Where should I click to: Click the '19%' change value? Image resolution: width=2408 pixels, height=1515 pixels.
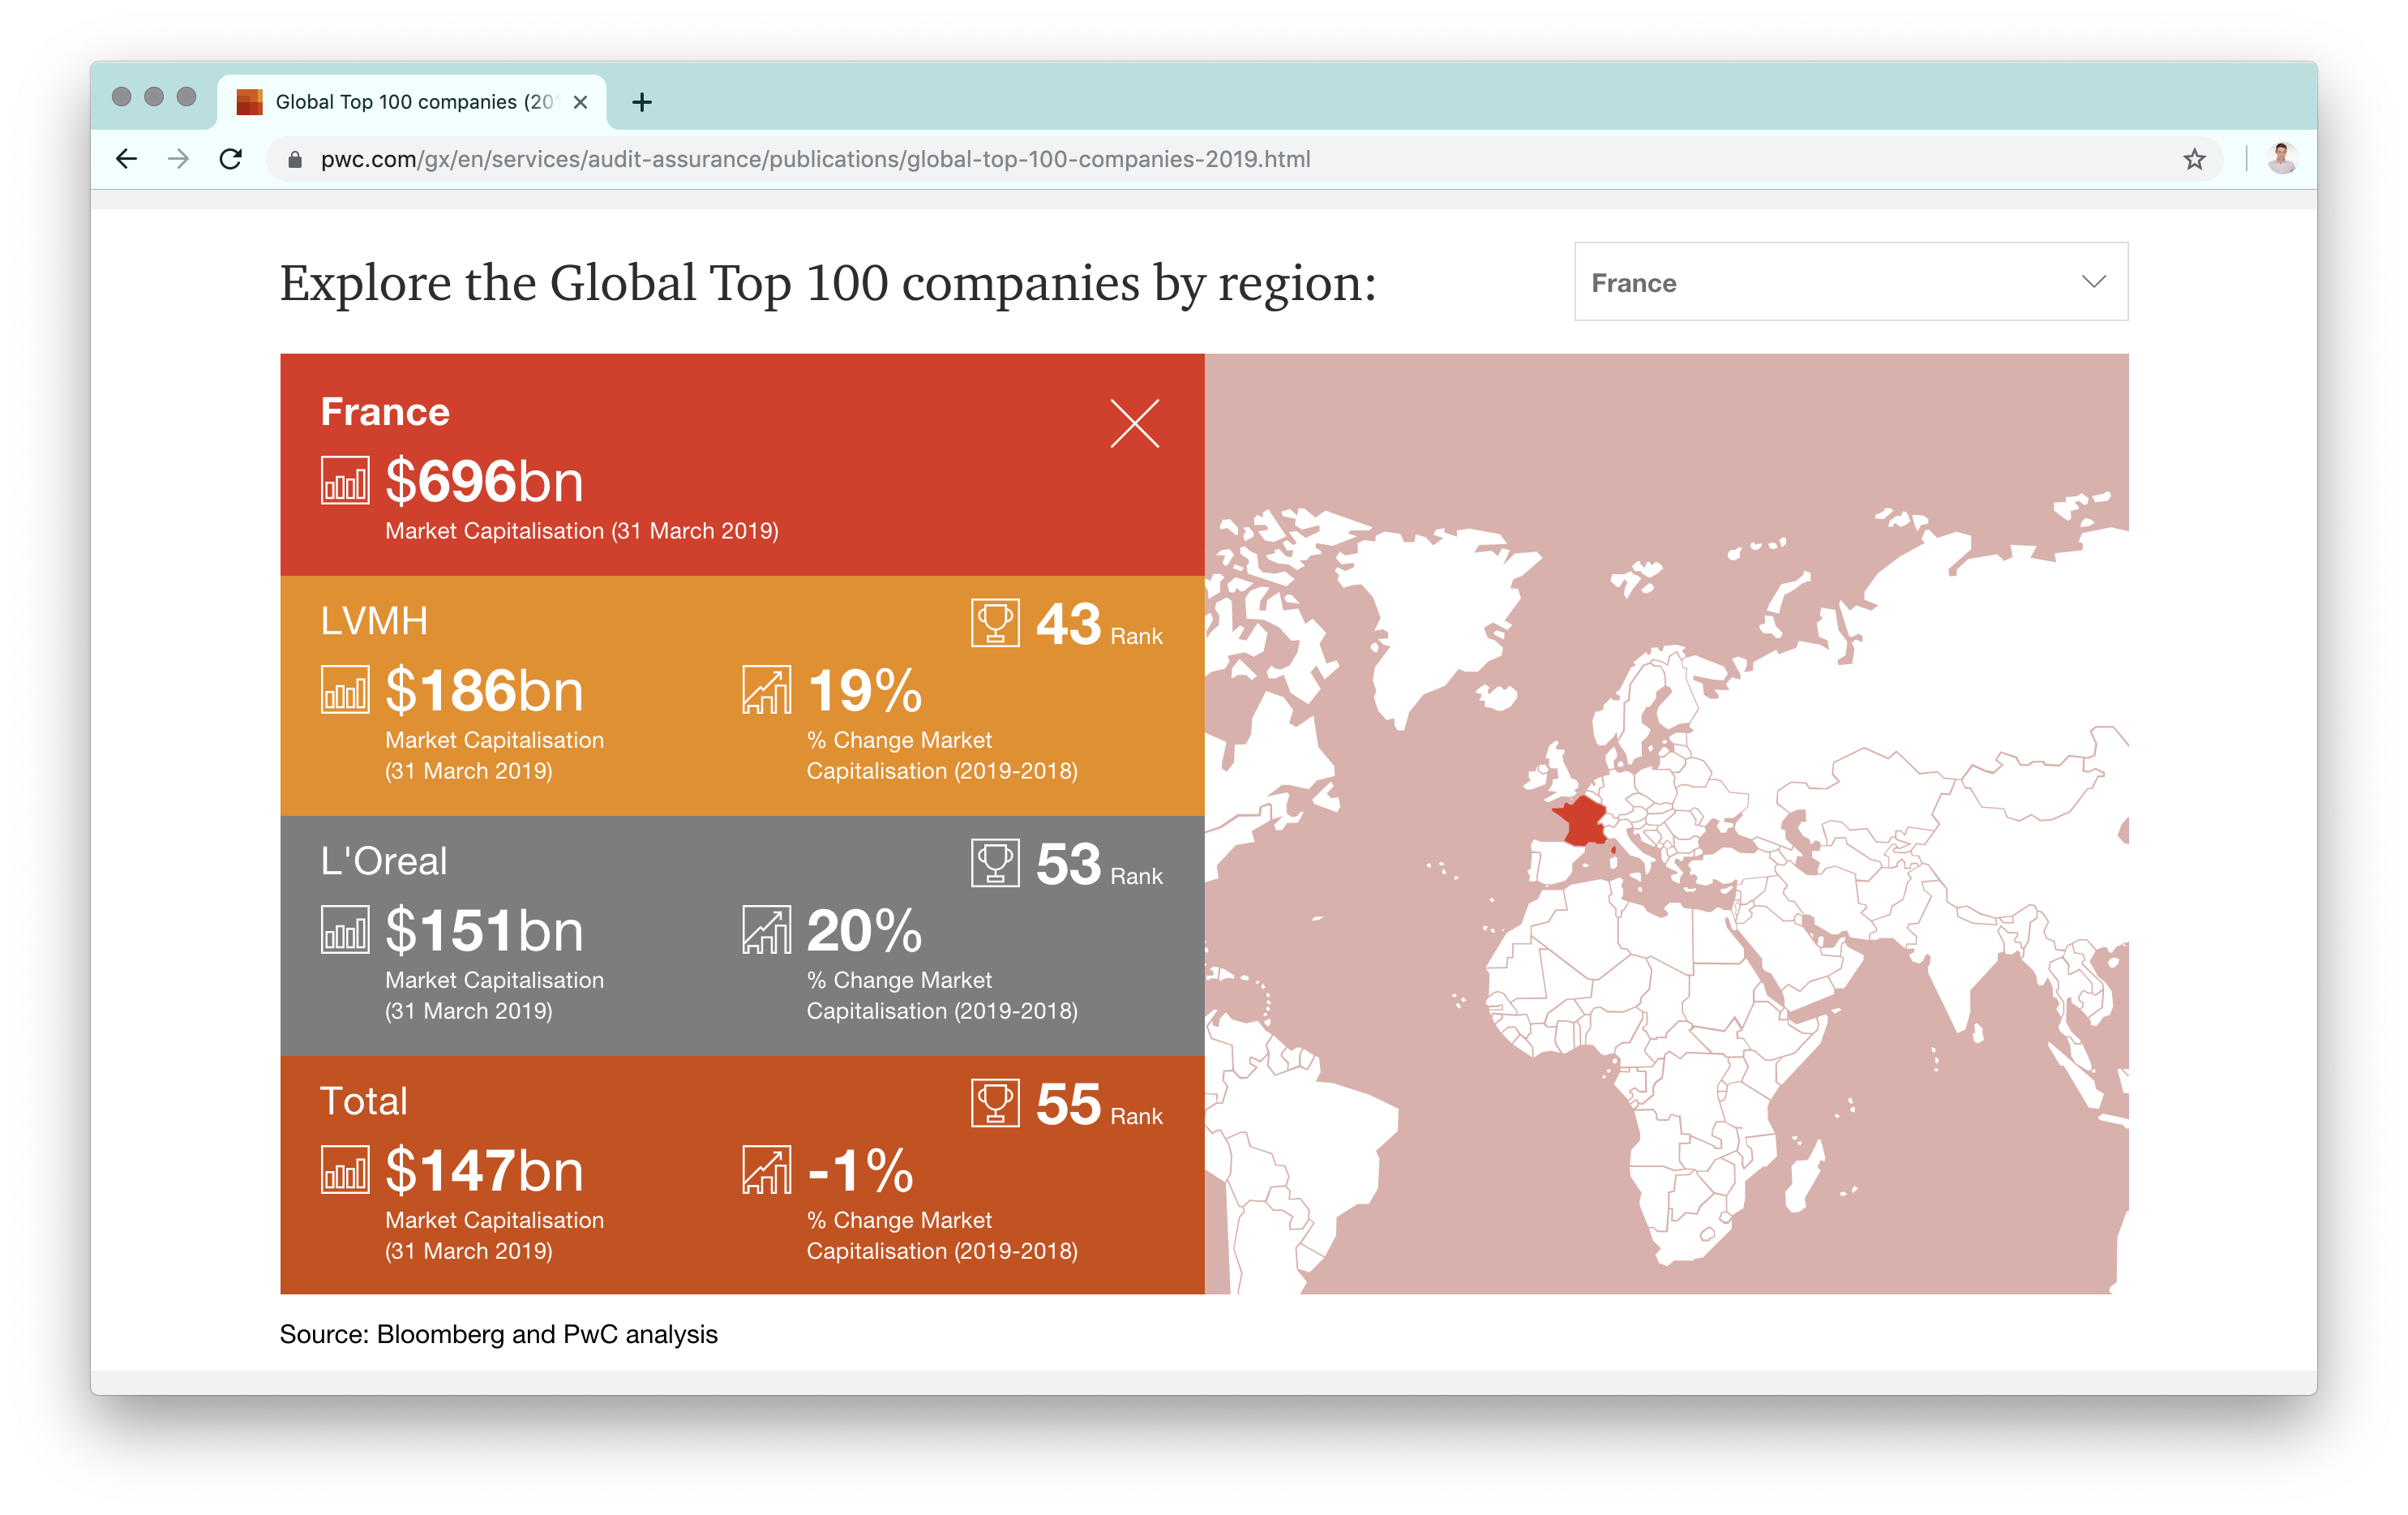(865, 691)
